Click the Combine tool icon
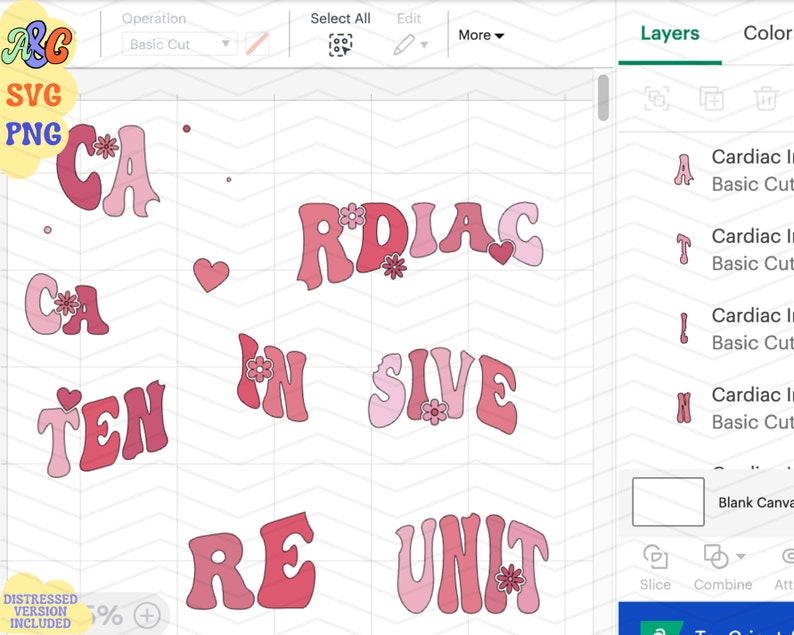The width and height of the screenshot is (794, 635). click(716, 557)
